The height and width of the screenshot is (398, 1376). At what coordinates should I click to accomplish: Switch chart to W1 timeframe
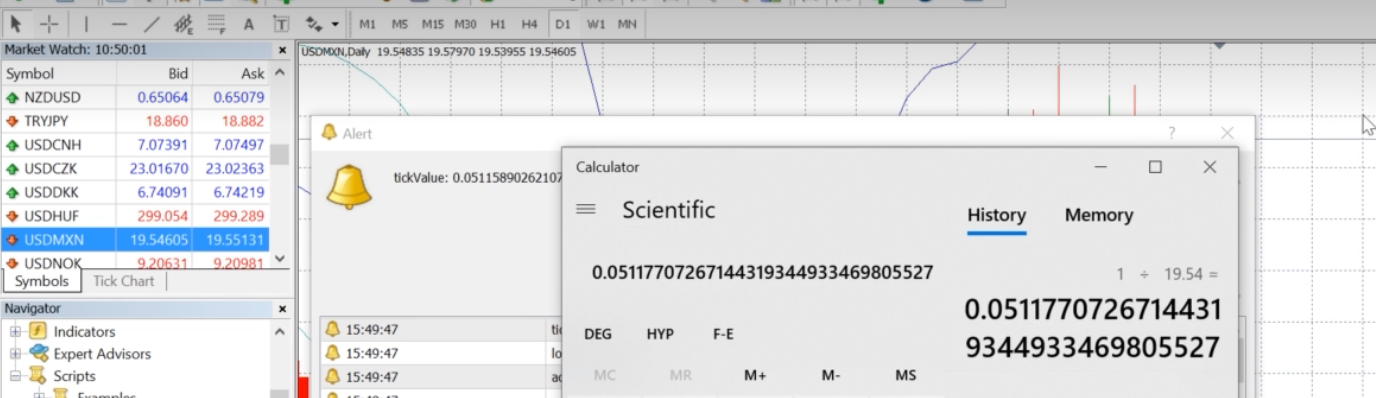tap(596, 23)
